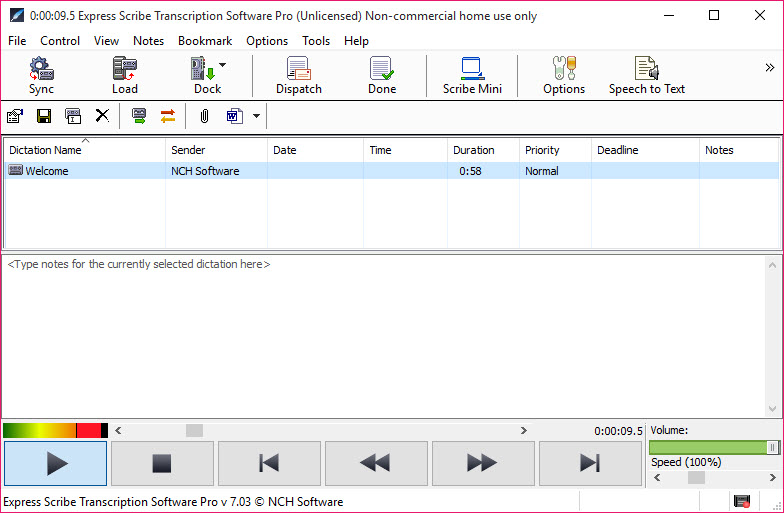784x513 pixels.
Task: Decrease speed with the left arrow
Action: click(x=658, y=478)
